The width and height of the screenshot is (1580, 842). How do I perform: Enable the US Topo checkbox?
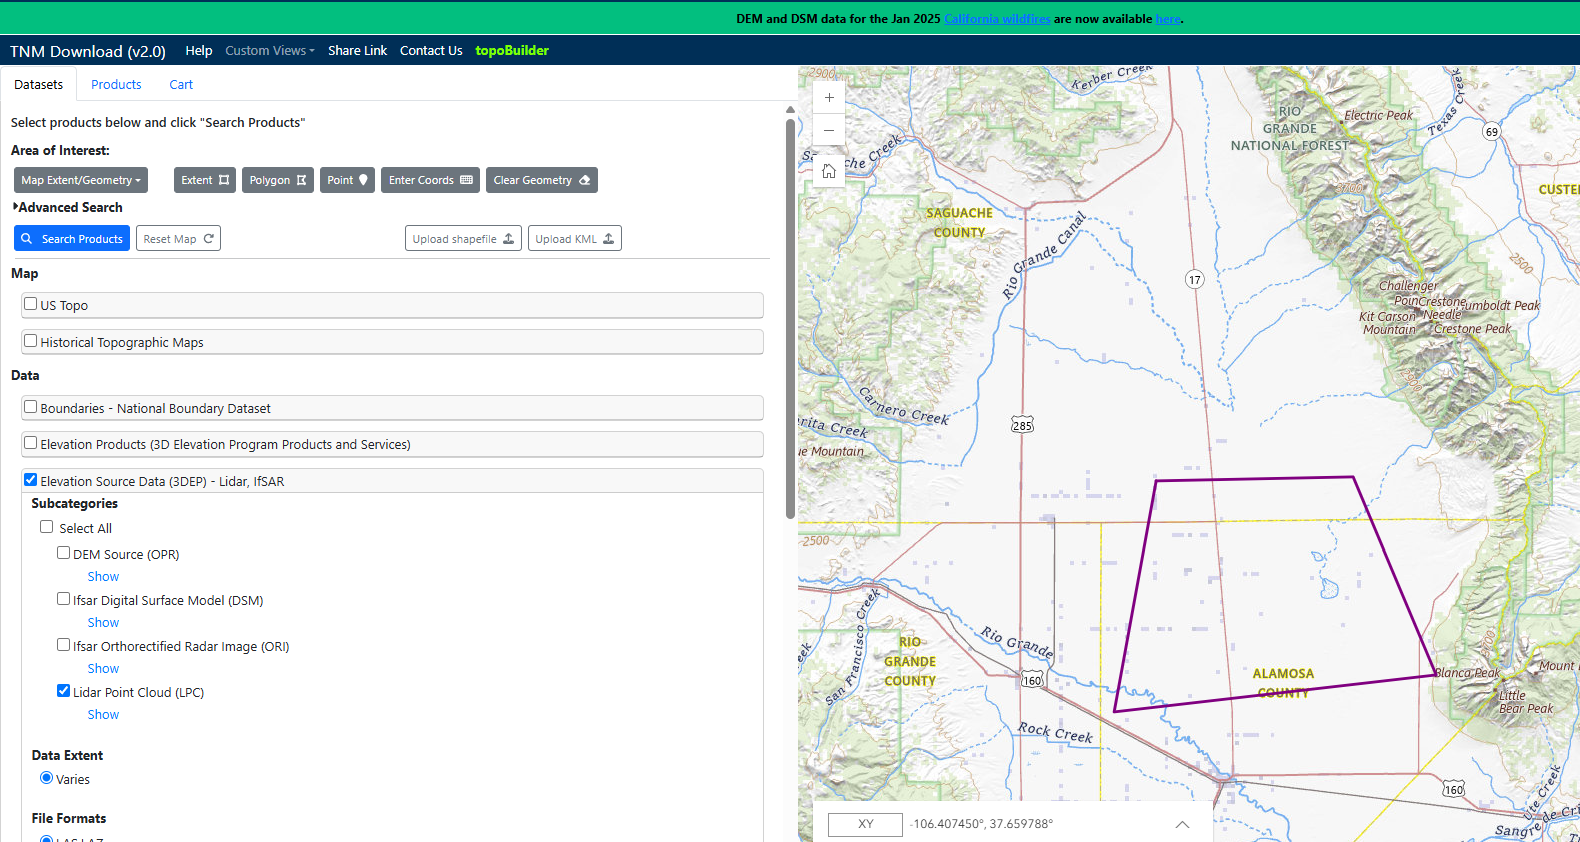(x=31, y=304)
